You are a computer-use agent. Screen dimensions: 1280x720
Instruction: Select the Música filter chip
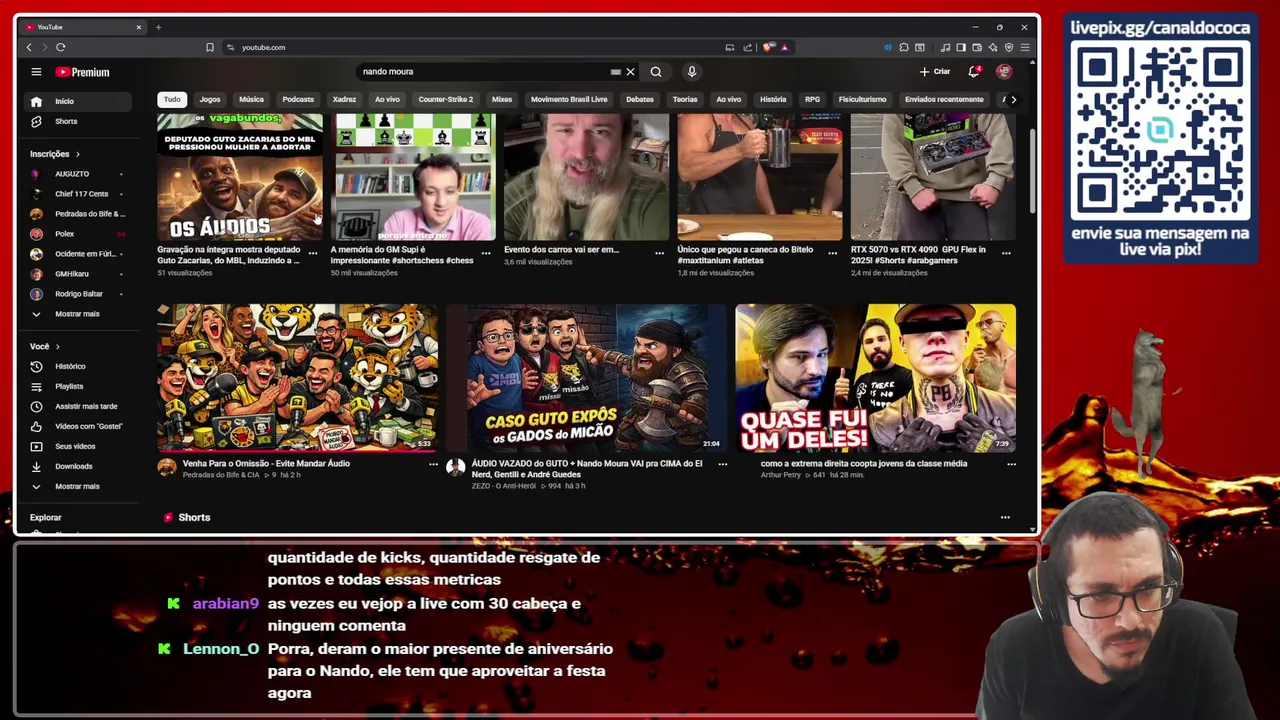[x=251, y=99]
